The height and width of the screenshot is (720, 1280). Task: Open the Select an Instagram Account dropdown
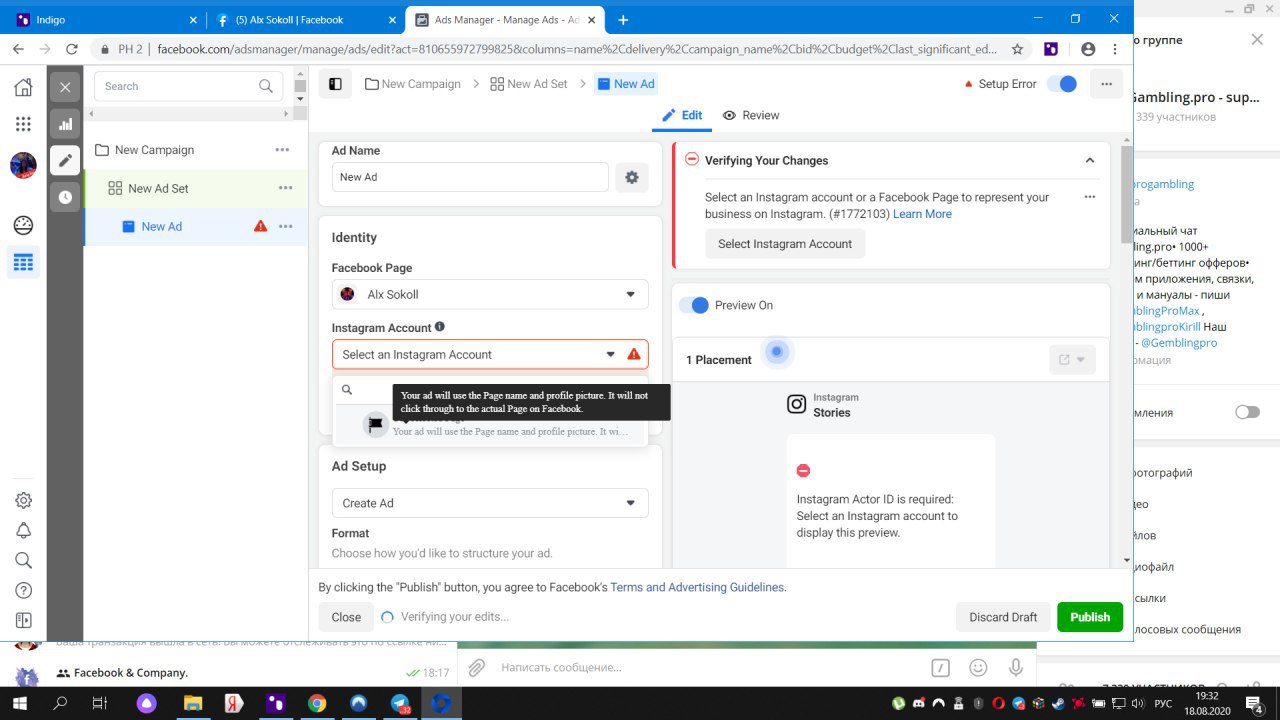[490, 354]
